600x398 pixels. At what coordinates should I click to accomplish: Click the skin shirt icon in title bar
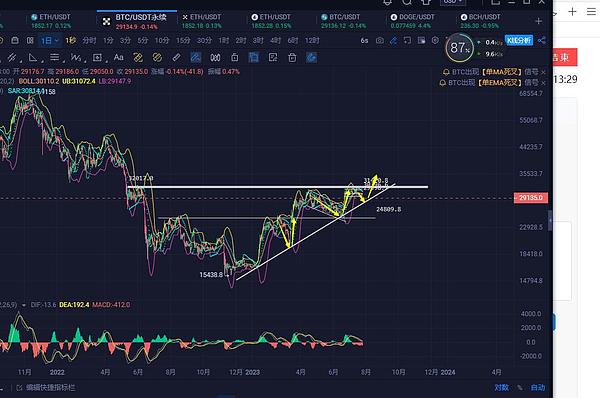(x=426, y=2)
